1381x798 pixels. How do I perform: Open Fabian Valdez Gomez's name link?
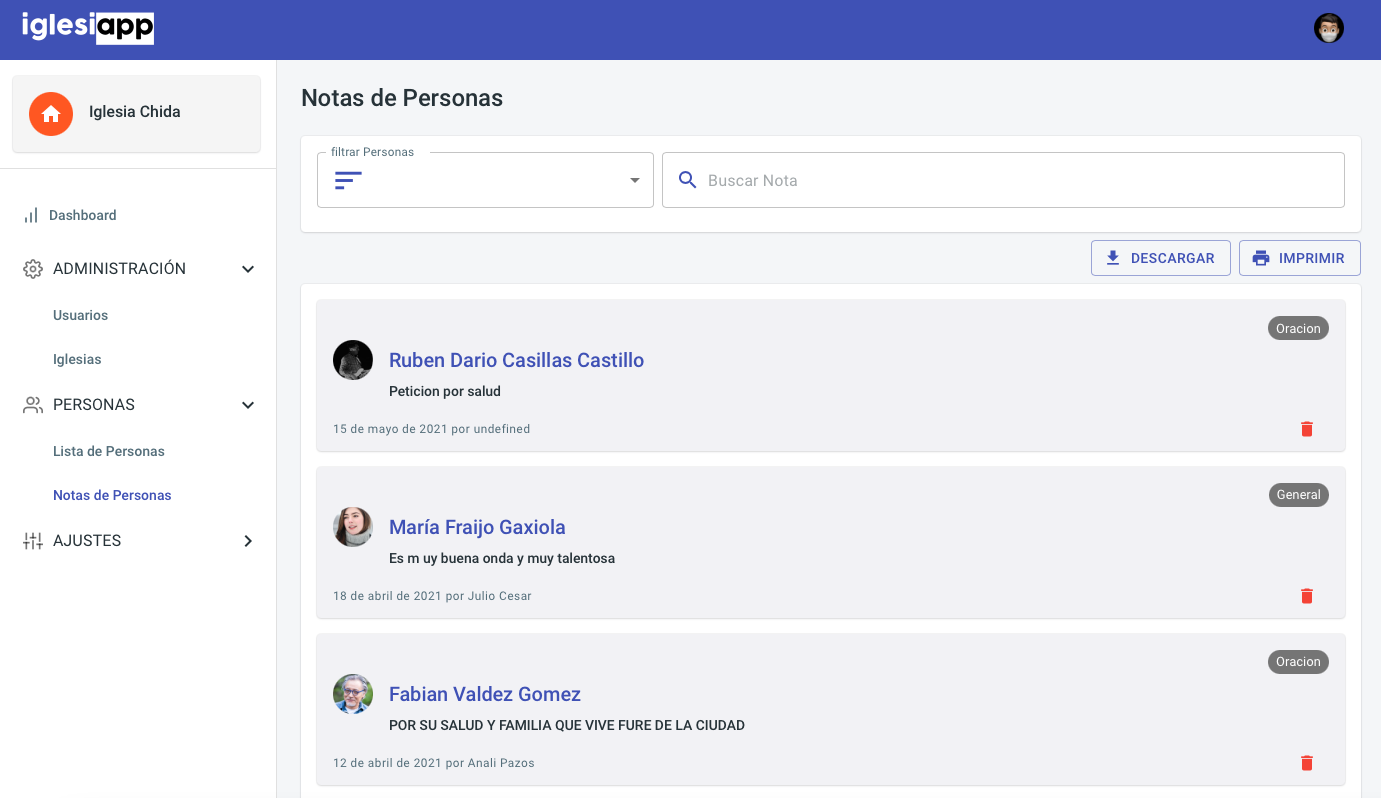coord(485,694)
